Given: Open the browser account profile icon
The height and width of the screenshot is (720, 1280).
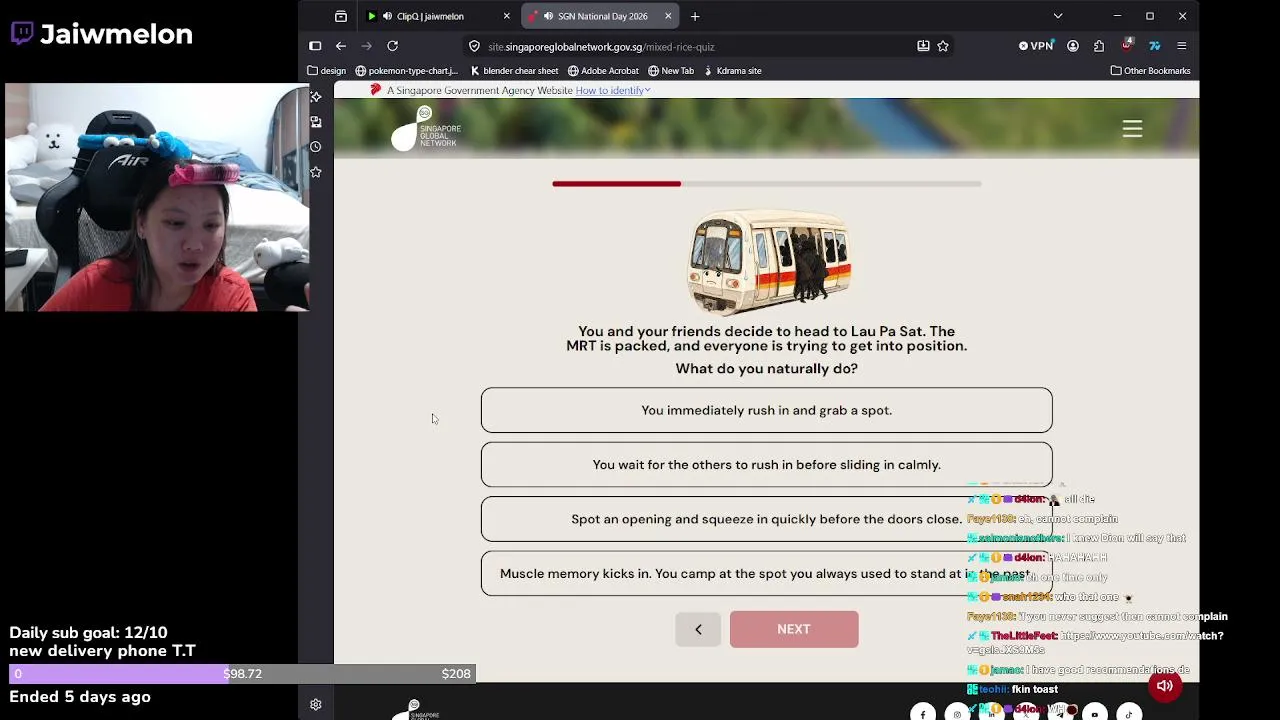Looking at the screenshot, I should click(x=1073, y=46).
